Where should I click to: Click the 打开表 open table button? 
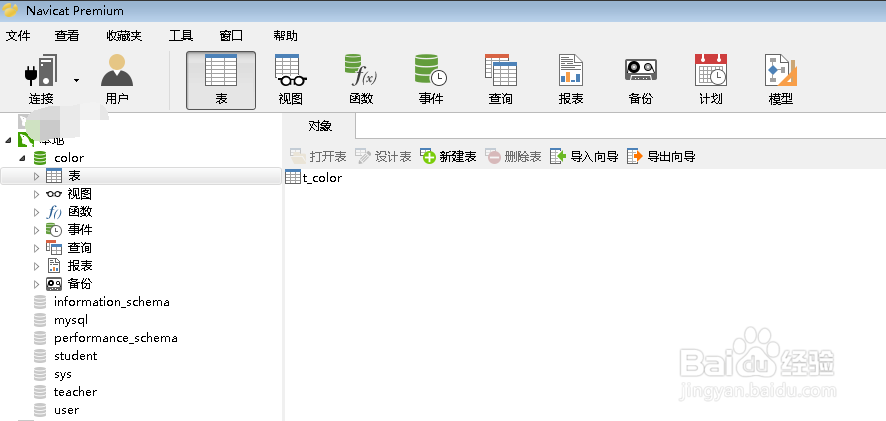tap(318, 157)
